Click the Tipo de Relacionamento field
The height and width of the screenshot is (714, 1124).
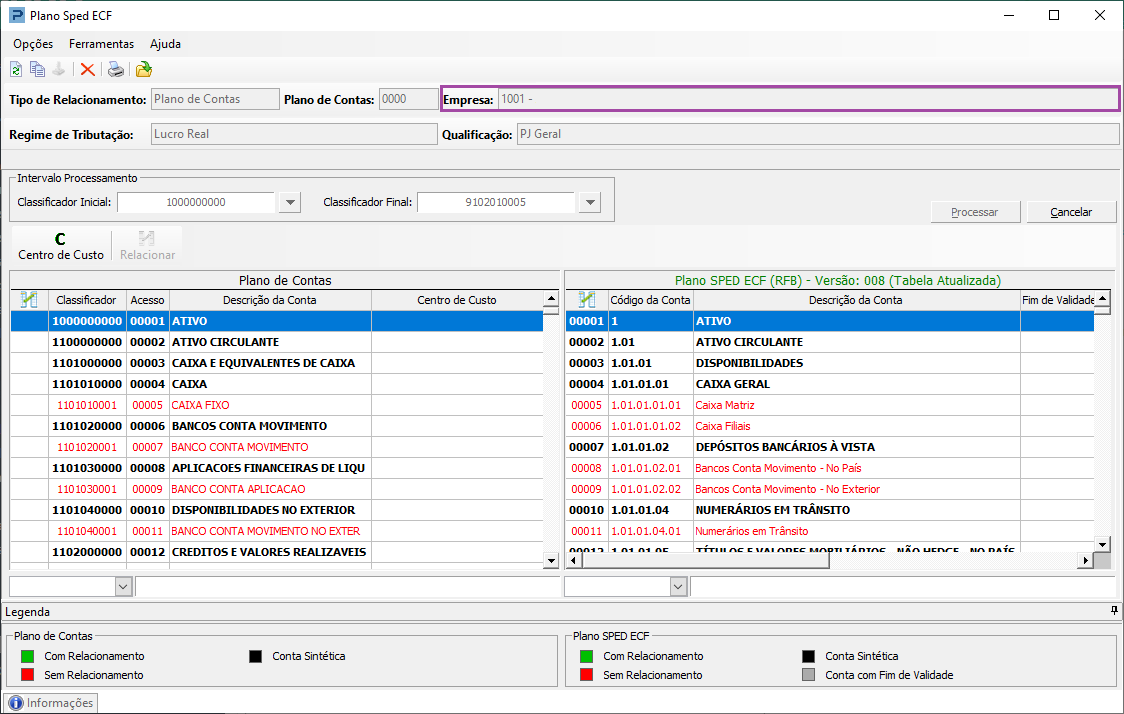[x=215, y=99]
